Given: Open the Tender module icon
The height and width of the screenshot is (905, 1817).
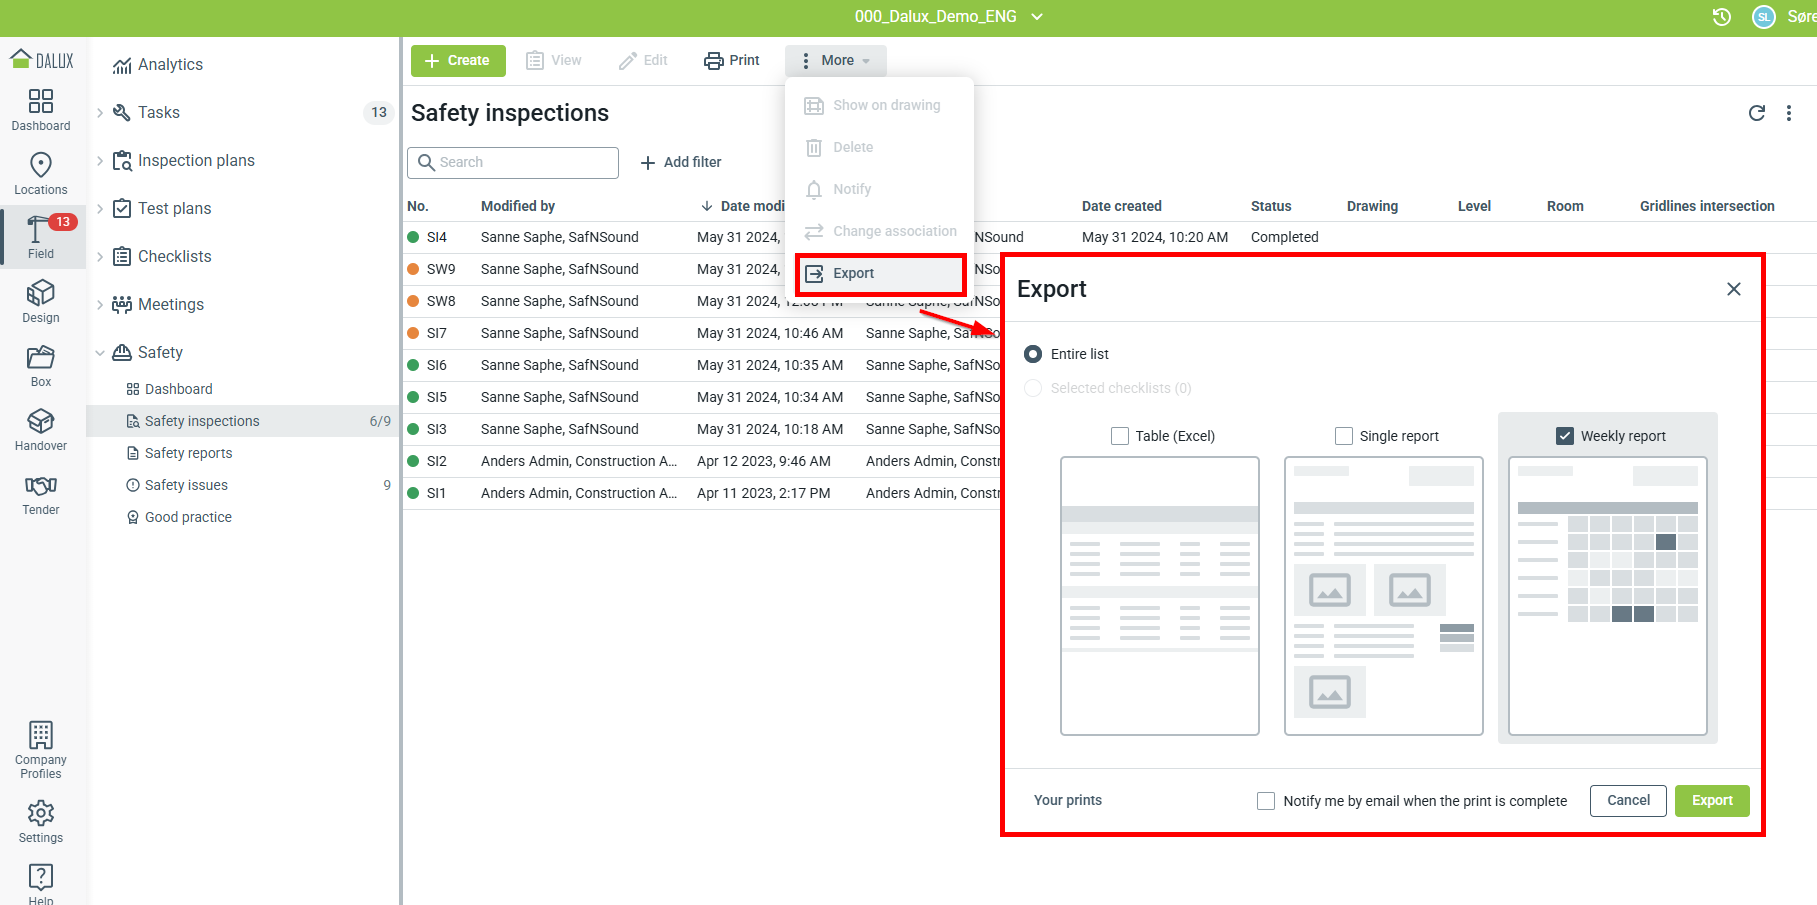Looking at the screenshot, I should pos(40,493).
